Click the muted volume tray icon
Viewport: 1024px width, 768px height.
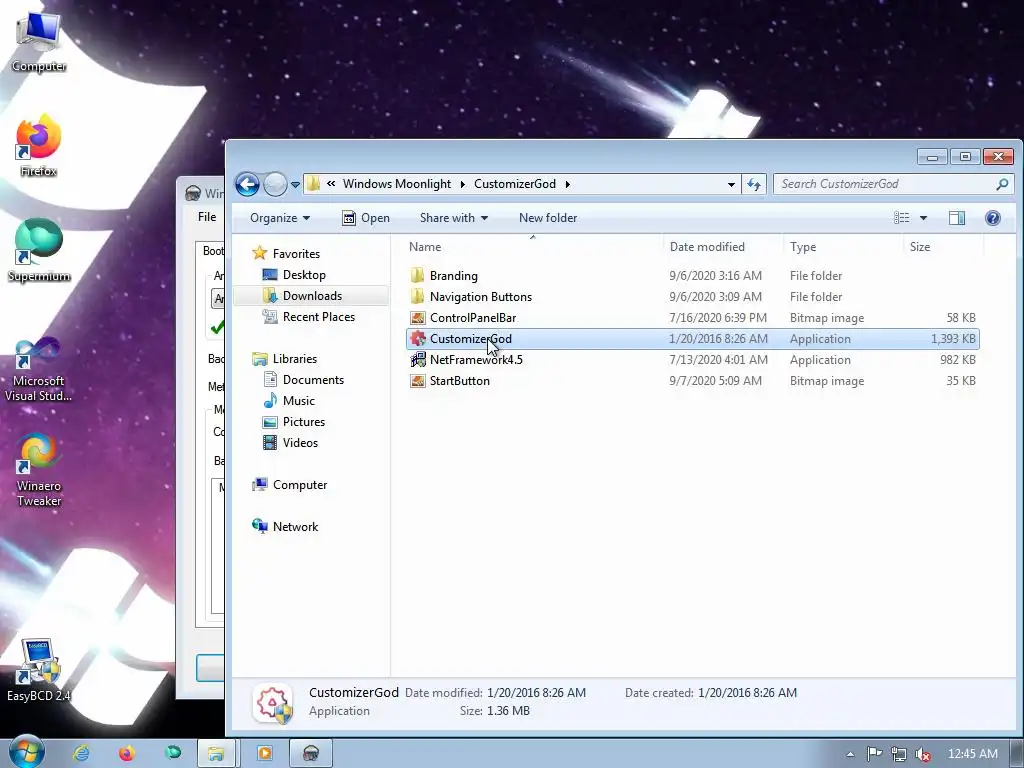[x=922, y=754]
